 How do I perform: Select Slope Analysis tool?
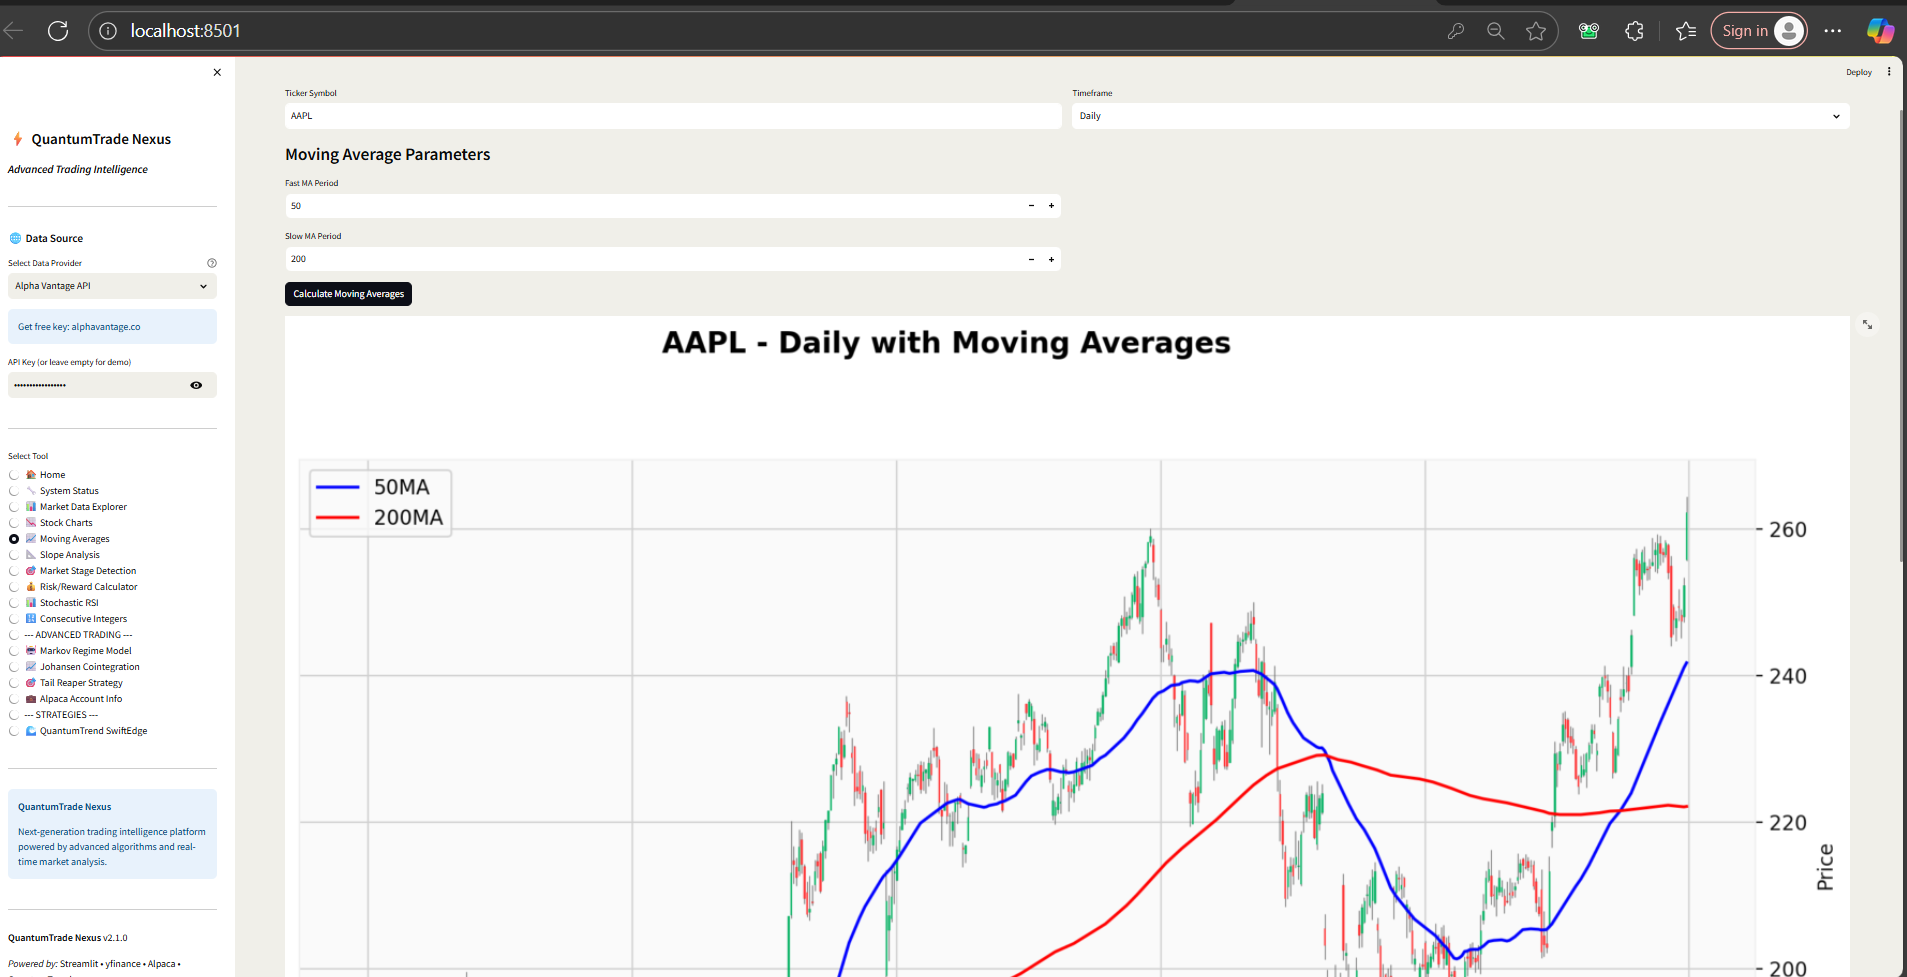coord(14,555)
